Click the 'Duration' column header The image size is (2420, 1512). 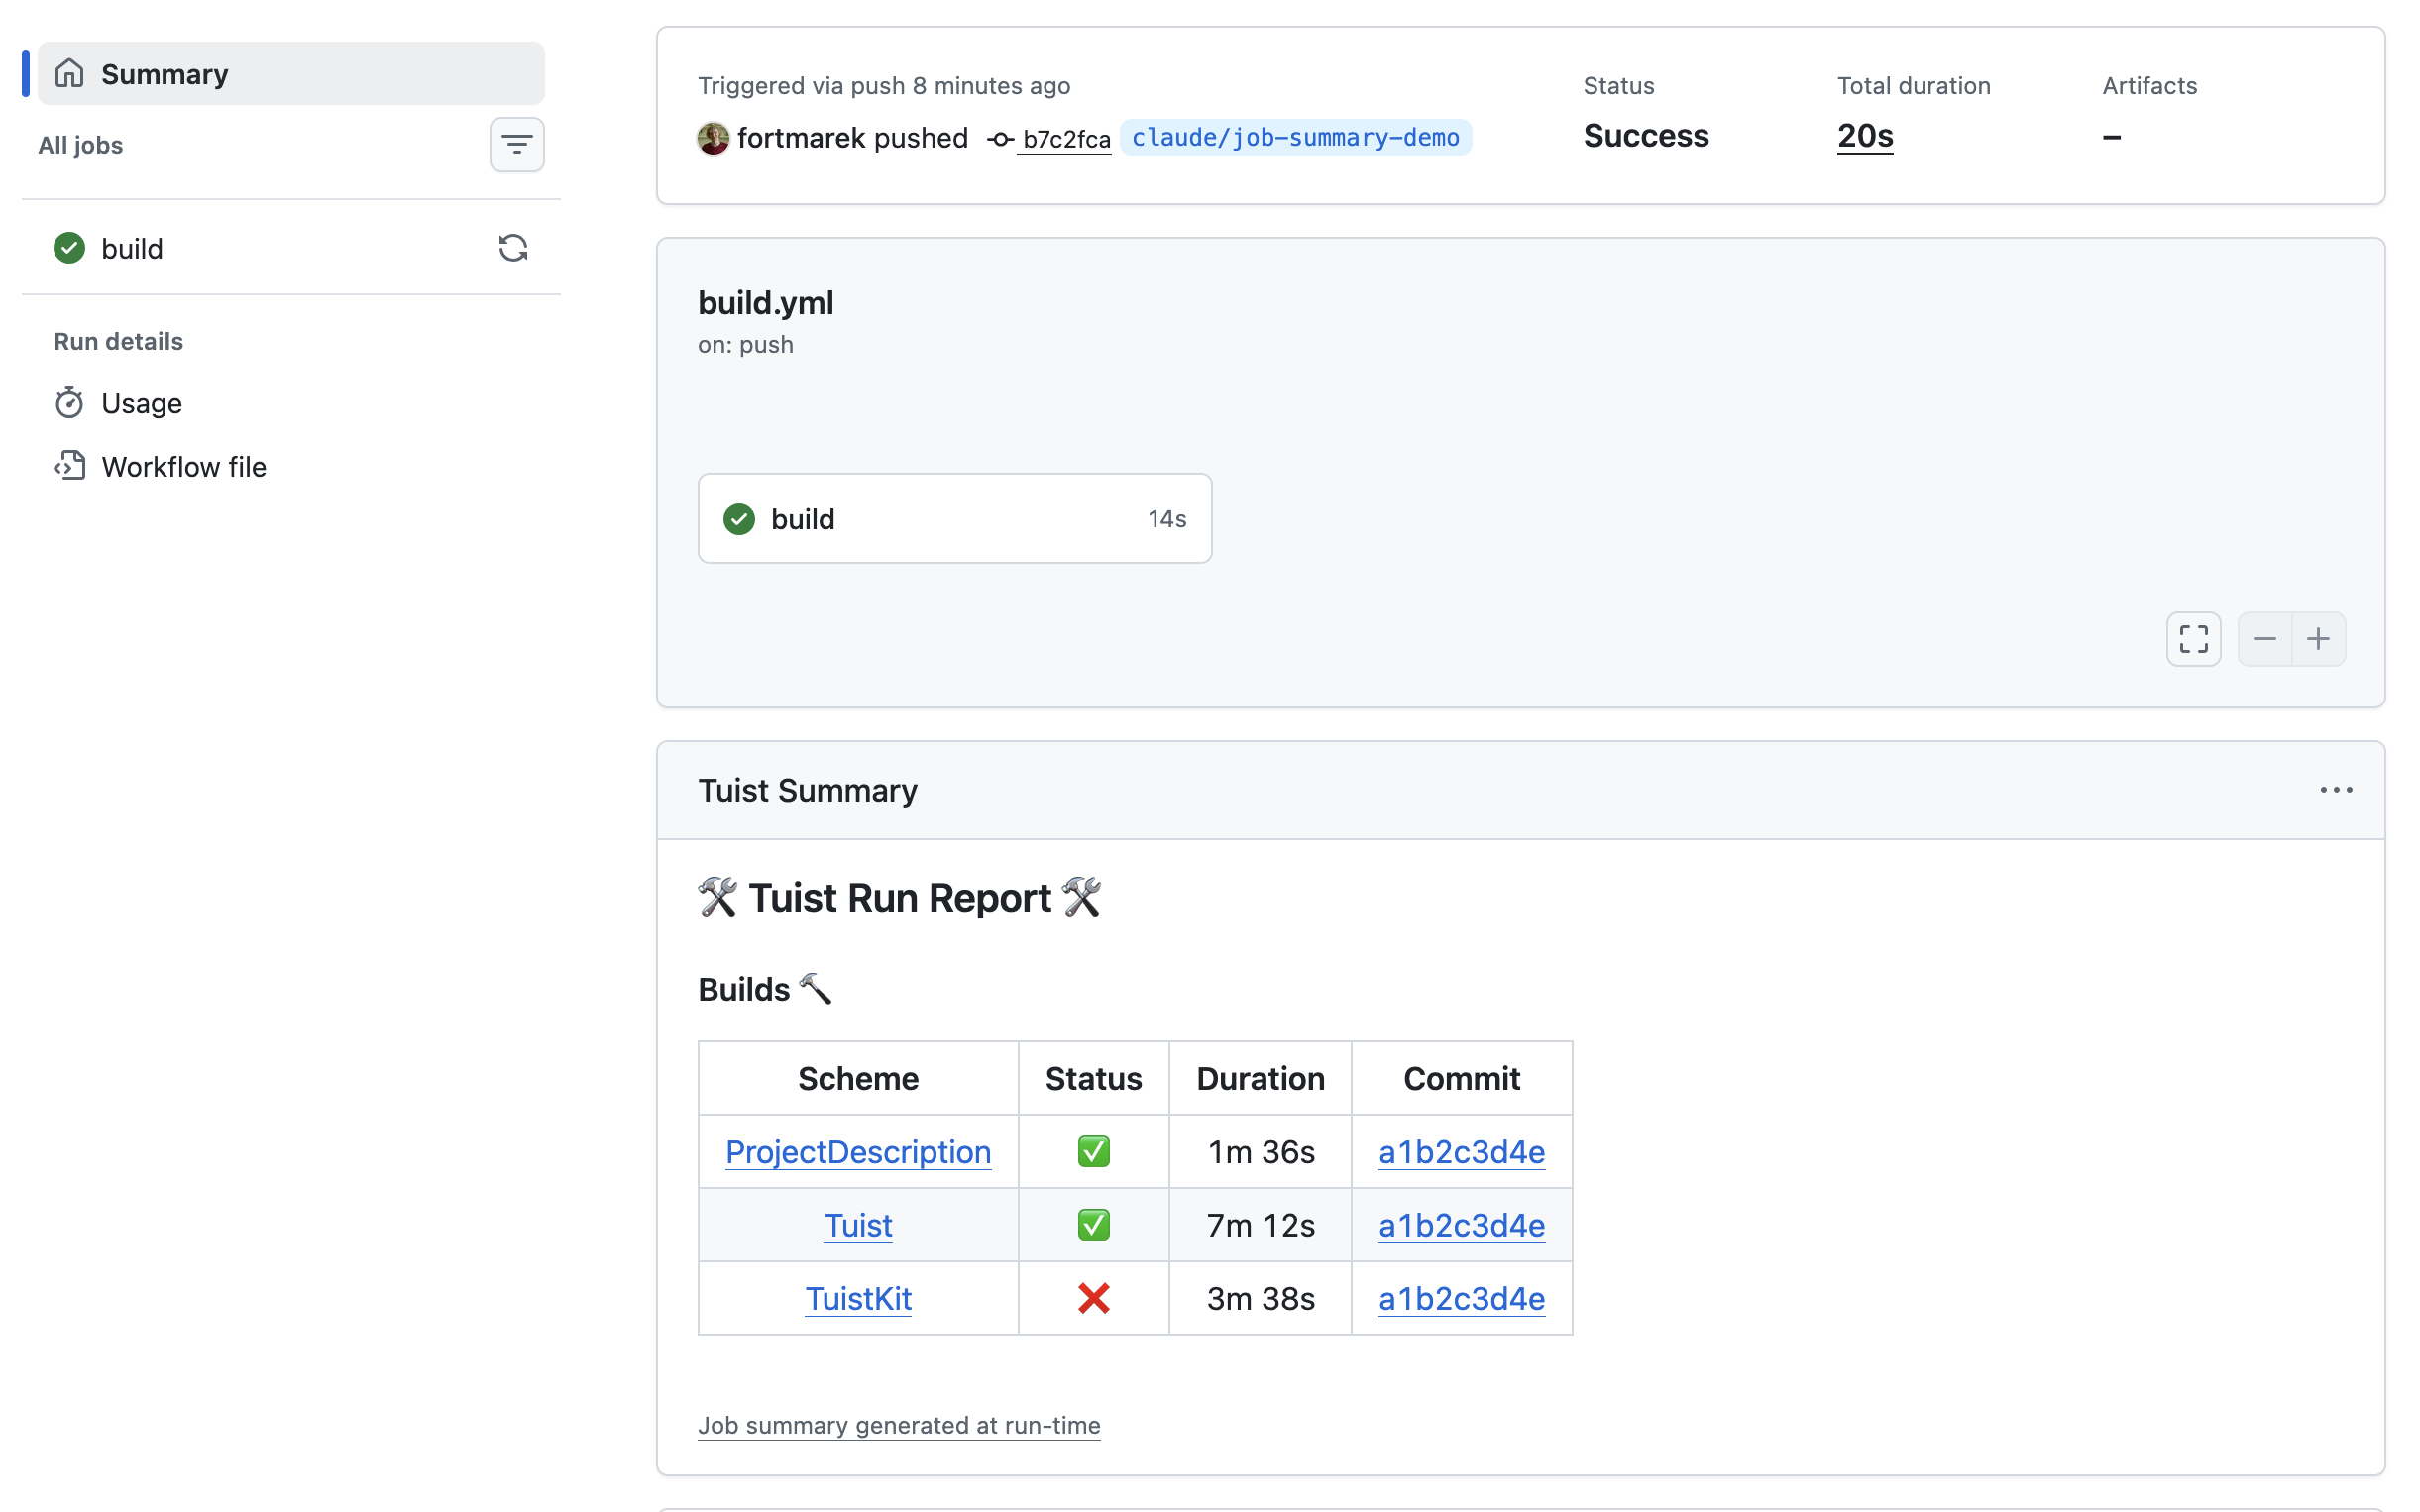click(x=1261, y=1078)
